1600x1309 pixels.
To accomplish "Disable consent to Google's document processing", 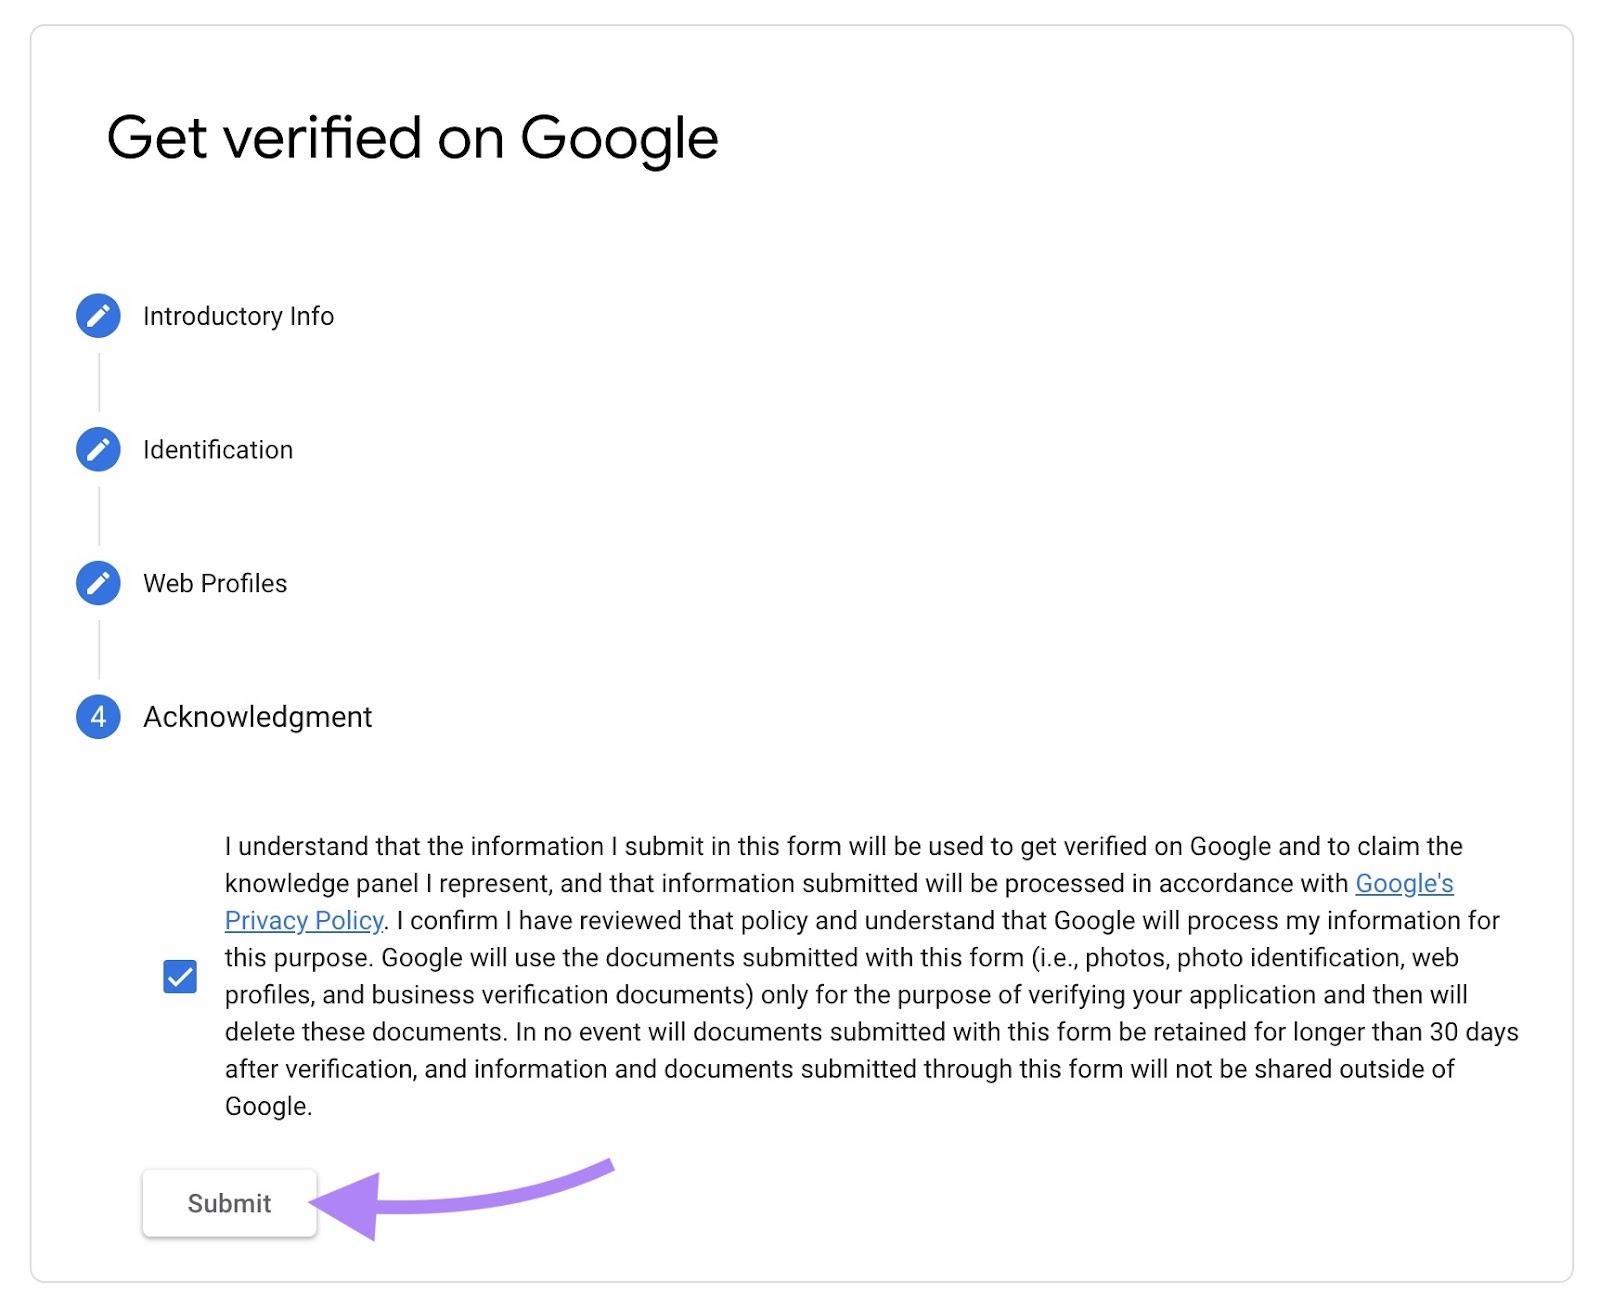I will pos(178,977).
